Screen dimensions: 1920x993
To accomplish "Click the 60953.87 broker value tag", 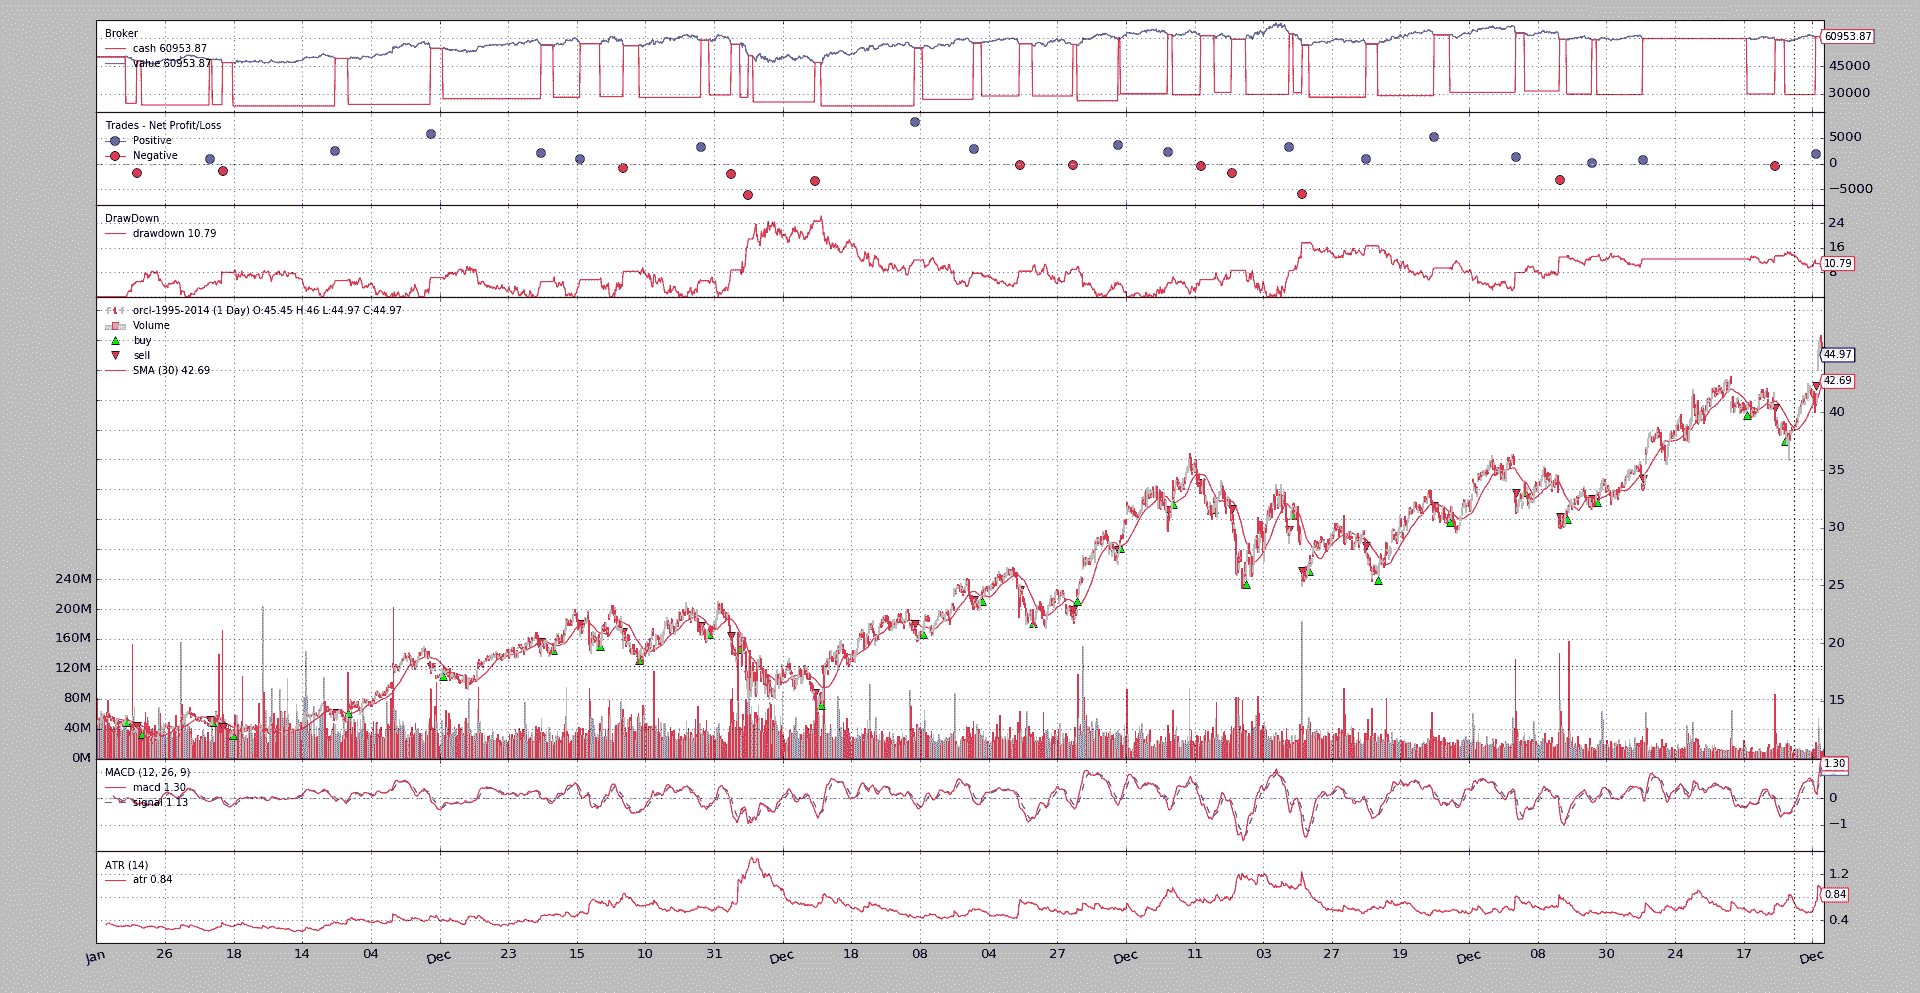I will 1847,37.
